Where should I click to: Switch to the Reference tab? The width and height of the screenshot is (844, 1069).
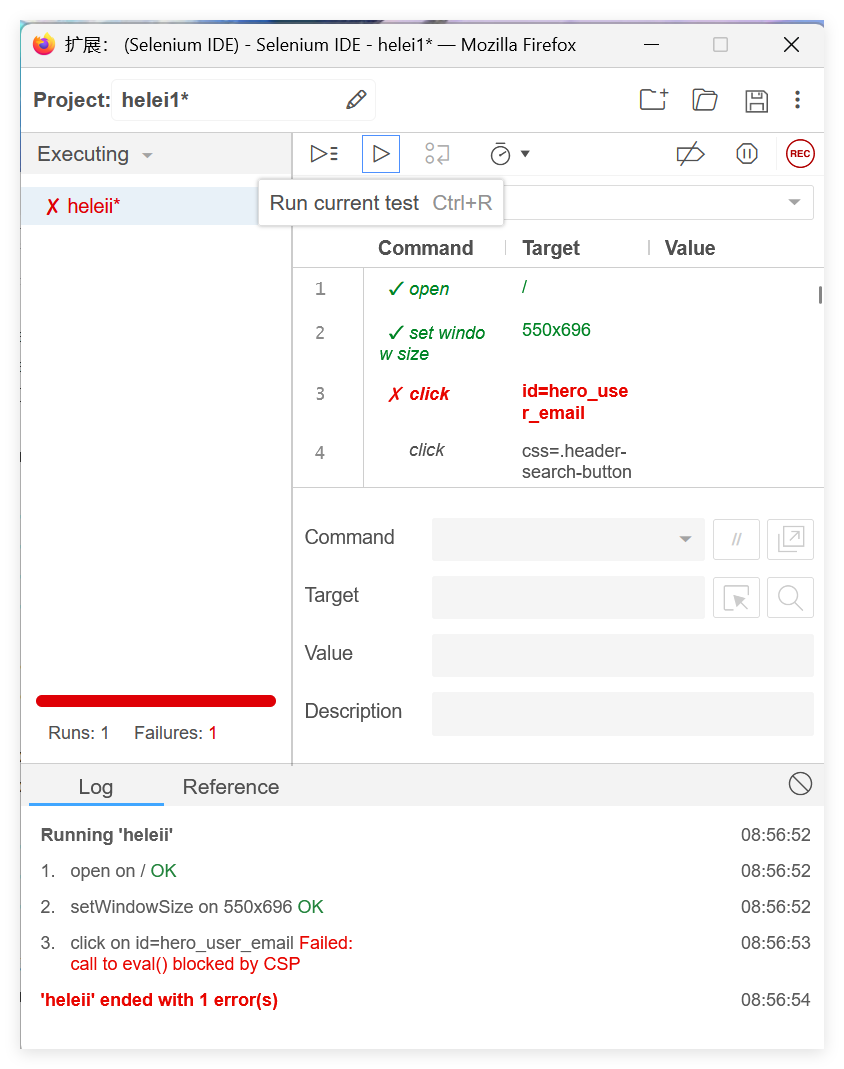230,787
